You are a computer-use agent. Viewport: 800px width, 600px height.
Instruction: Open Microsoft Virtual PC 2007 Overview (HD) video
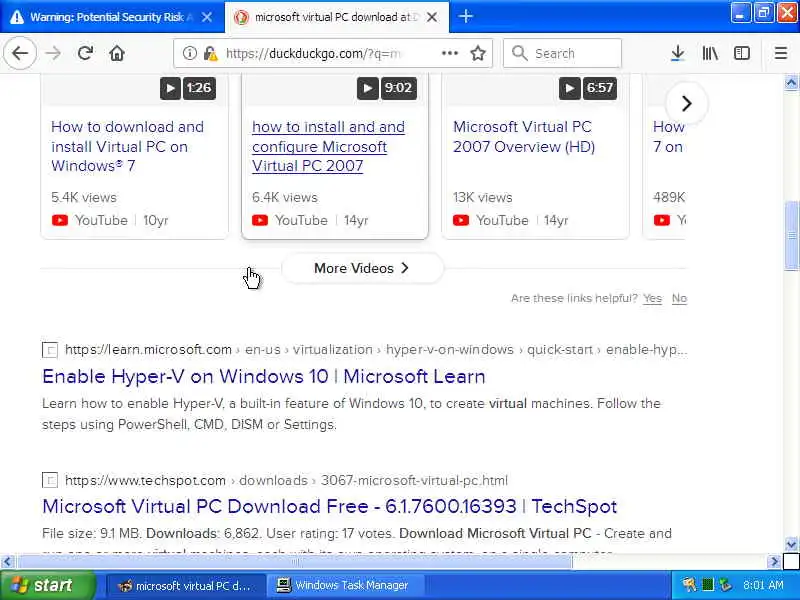point(524,136)
